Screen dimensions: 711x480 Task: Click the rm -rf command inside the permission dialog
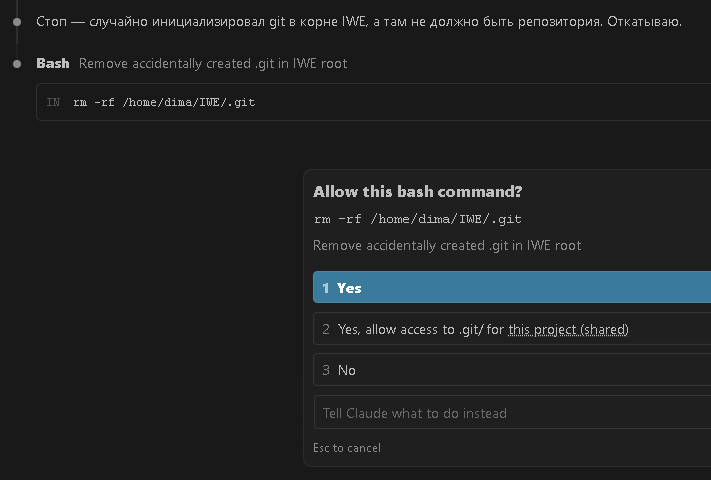click(x=418, y=219)
